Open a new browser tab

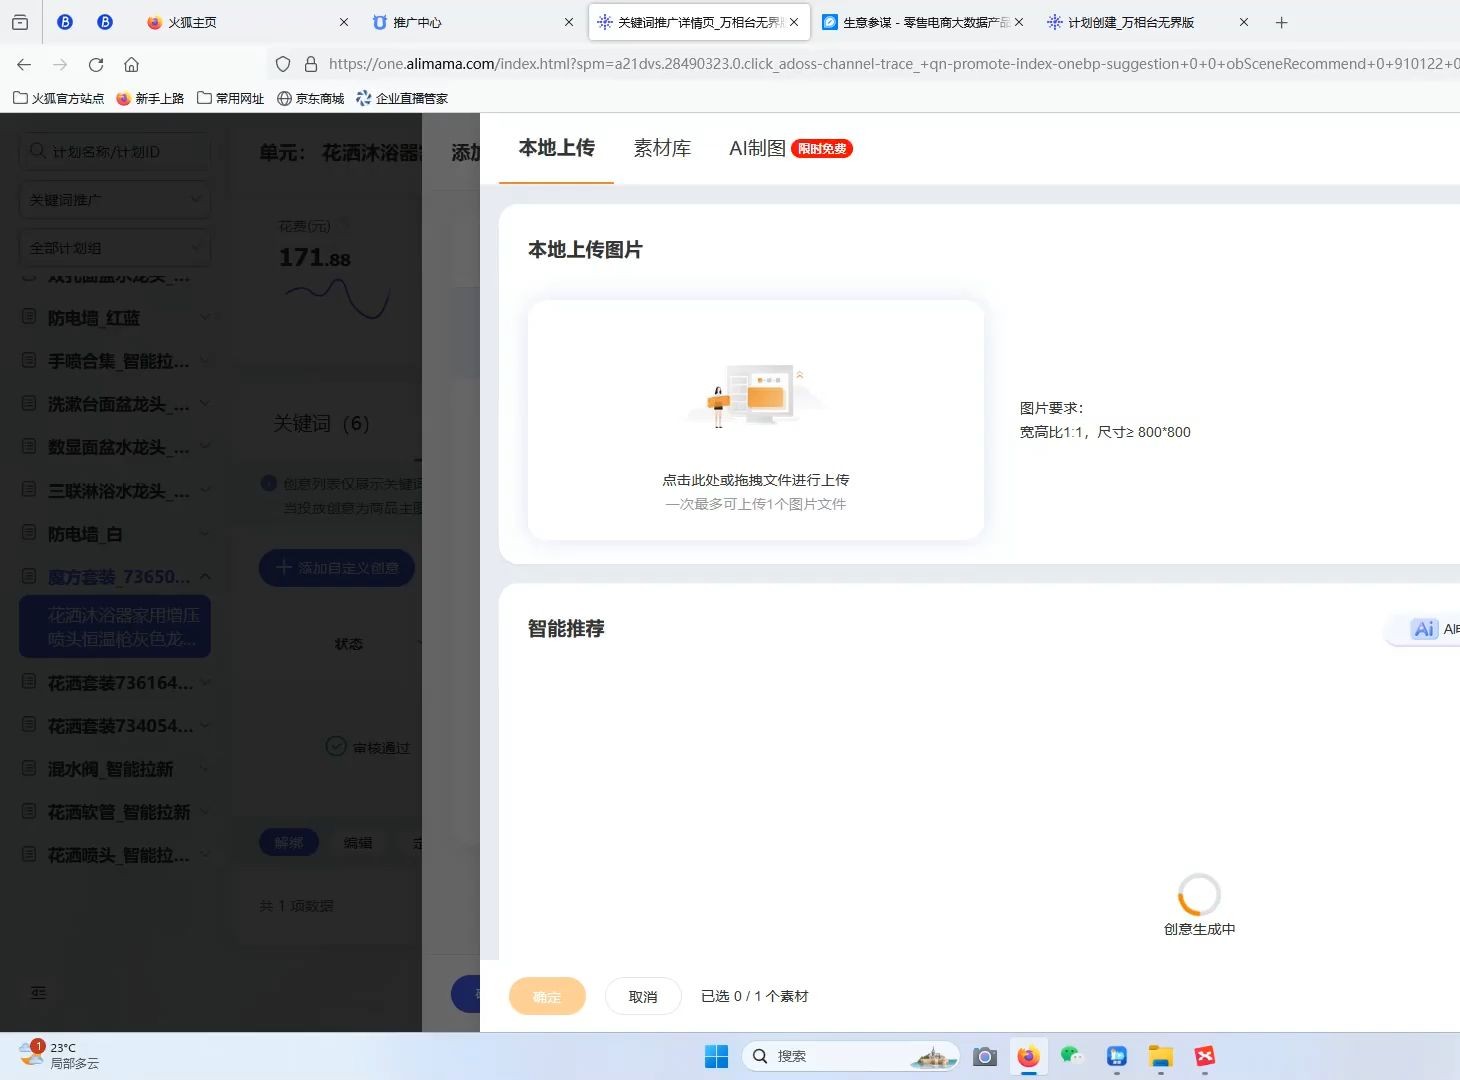[1282, 22]
